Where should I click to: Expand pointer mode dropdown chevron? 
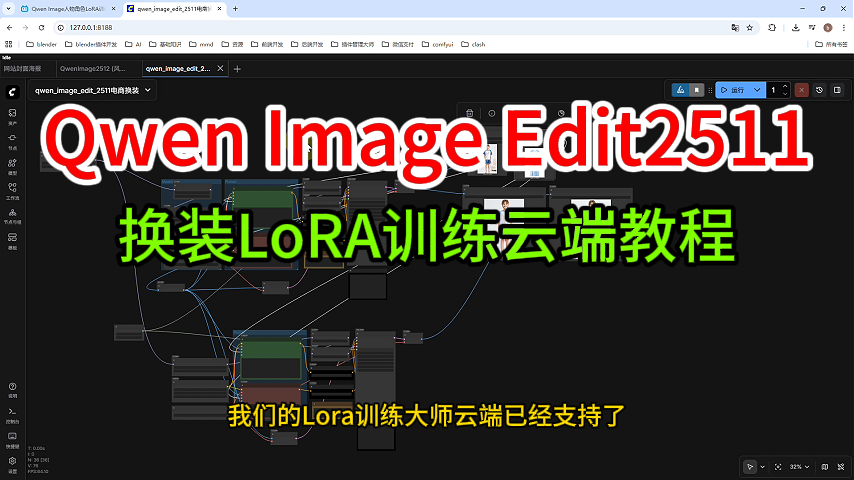click(762, 467)
